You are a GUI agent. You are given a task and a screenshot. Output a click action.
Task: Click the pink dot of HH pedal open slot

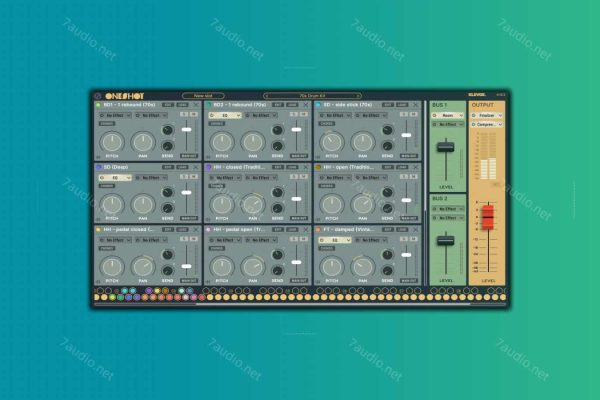209,230
